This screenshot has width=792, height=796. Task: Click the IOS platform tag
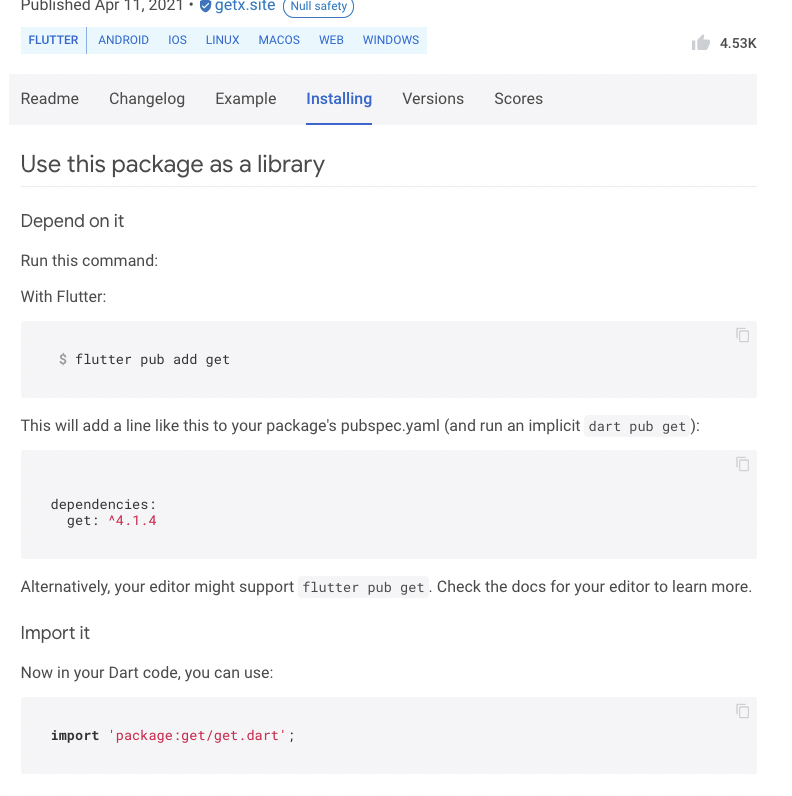[177, 40]
